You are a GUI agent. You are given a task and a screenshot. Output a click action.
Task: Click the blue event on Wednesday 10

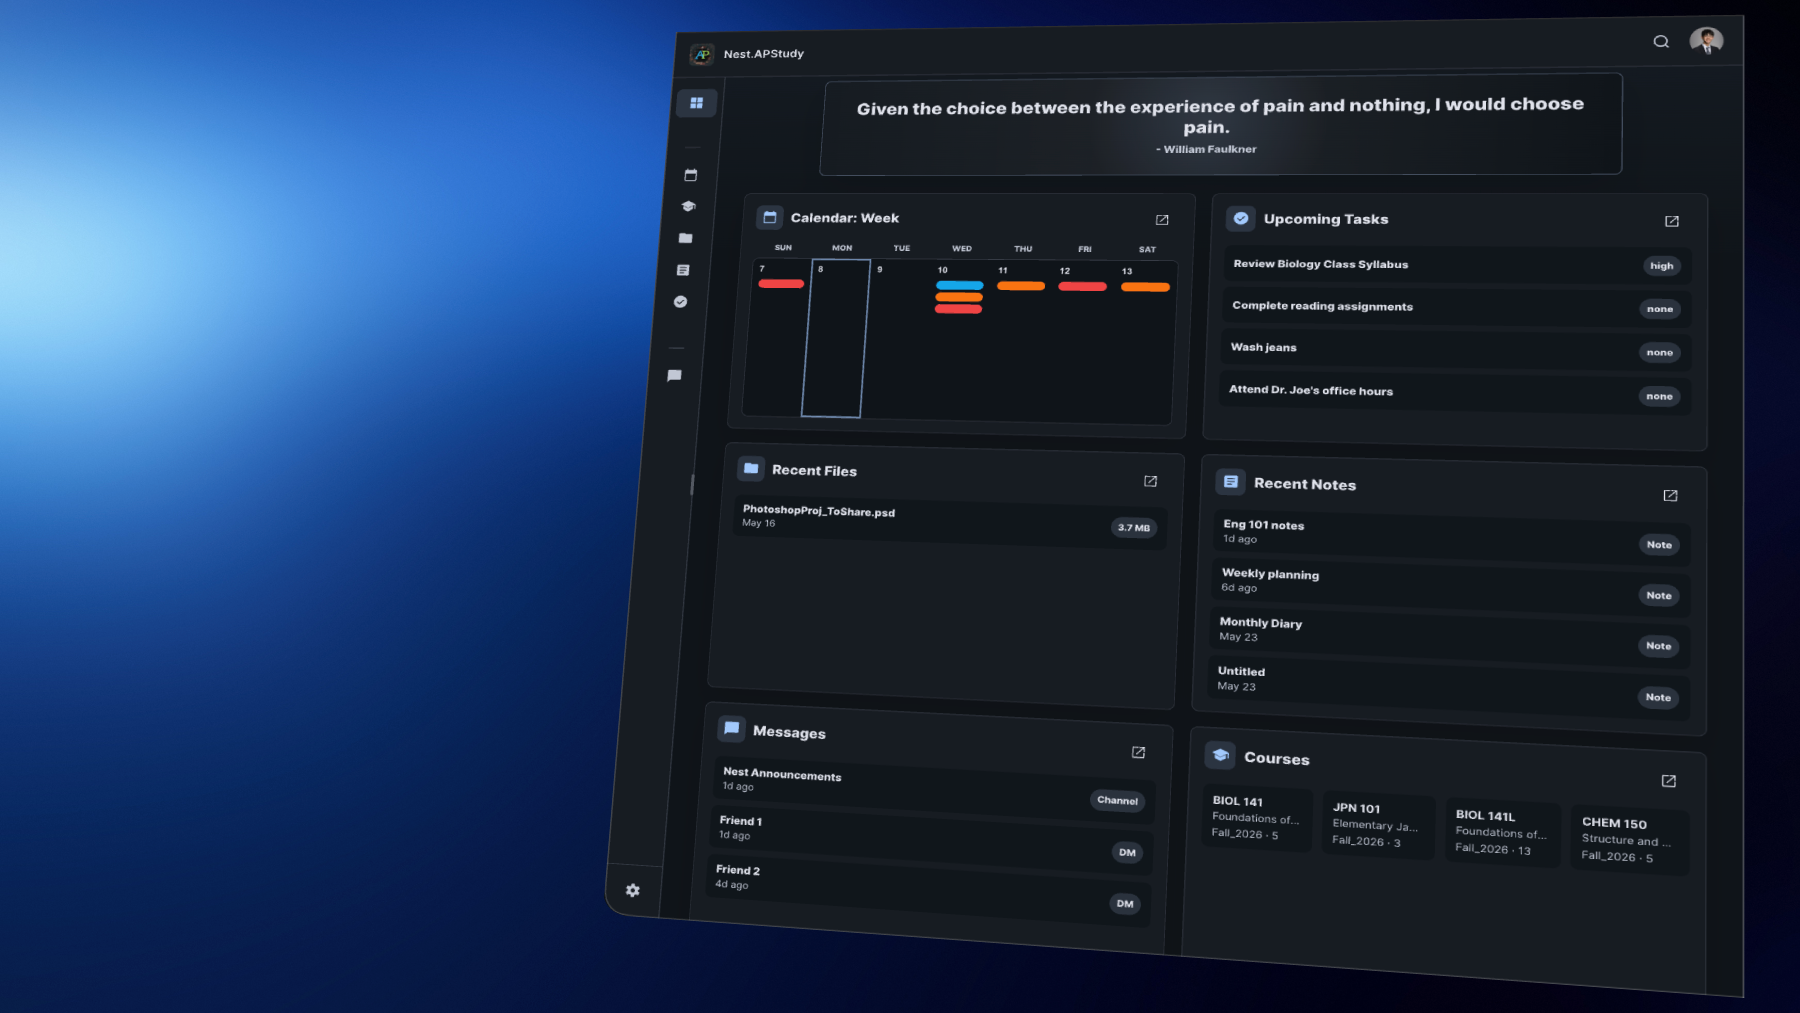960,285
